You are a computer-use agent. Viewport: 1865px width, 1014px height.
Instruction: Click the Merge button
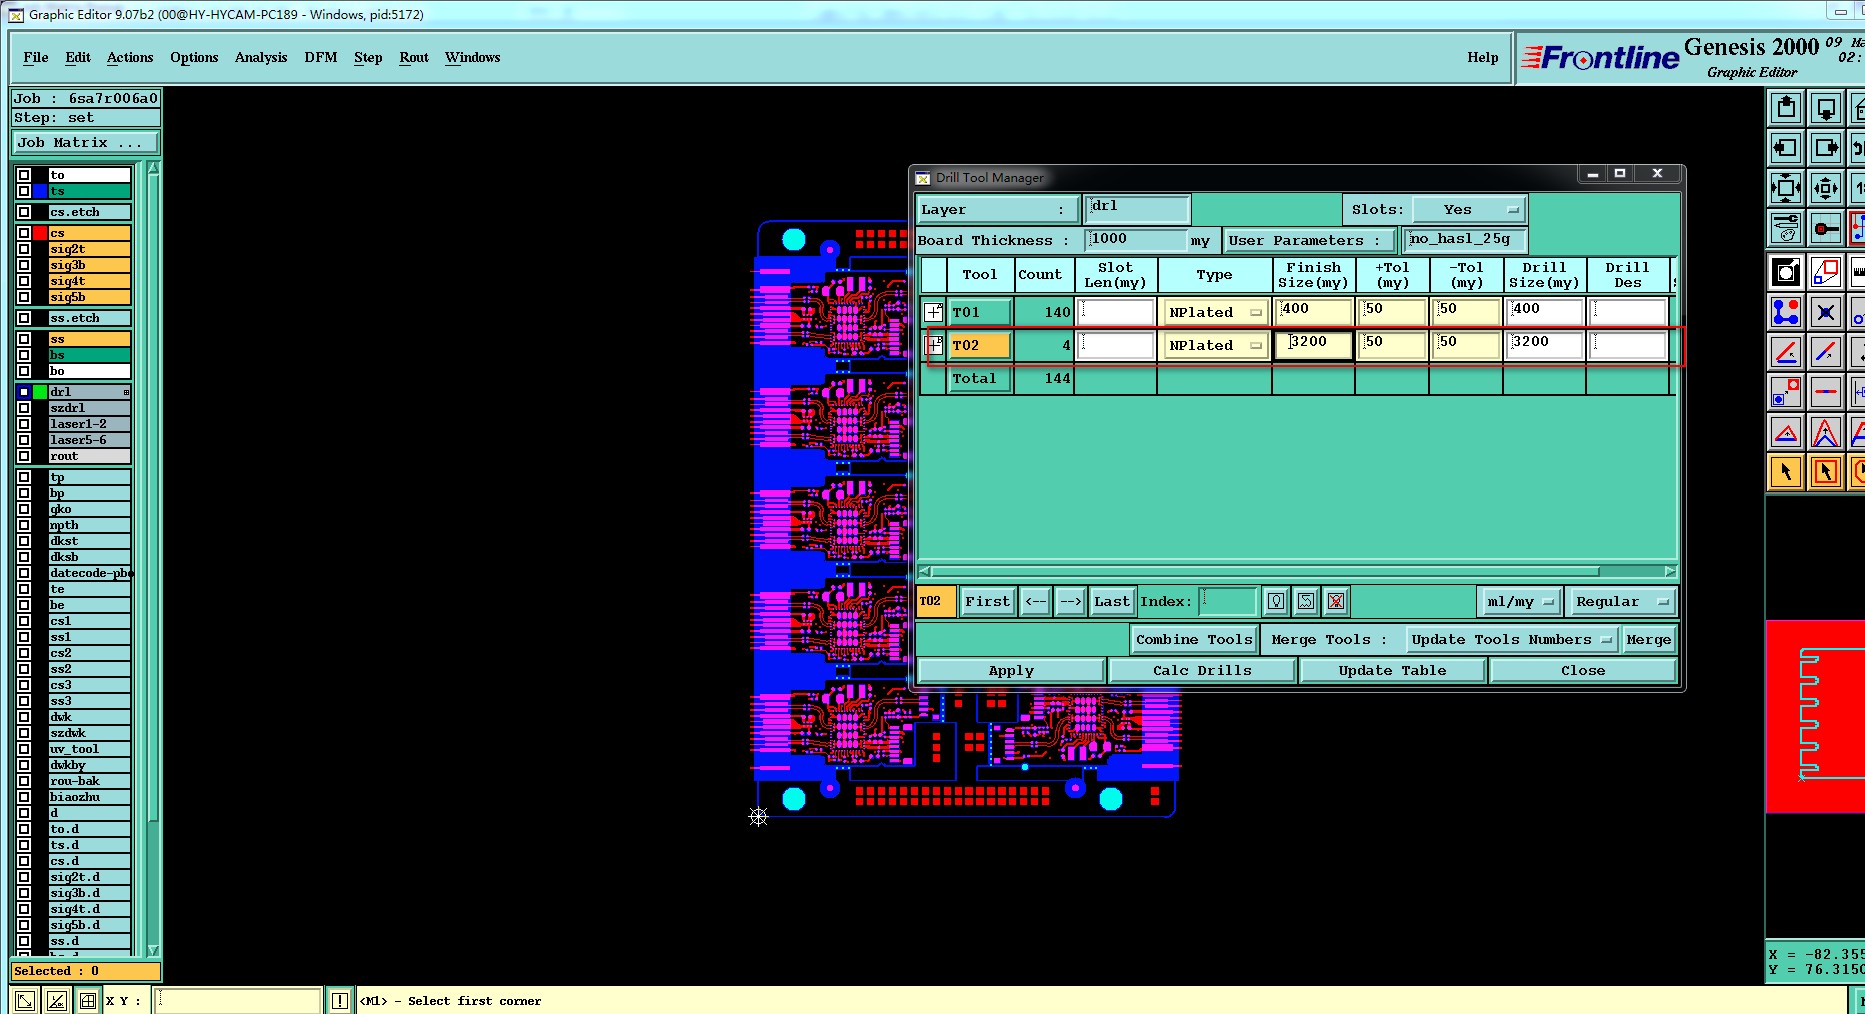coord(1648,639)
